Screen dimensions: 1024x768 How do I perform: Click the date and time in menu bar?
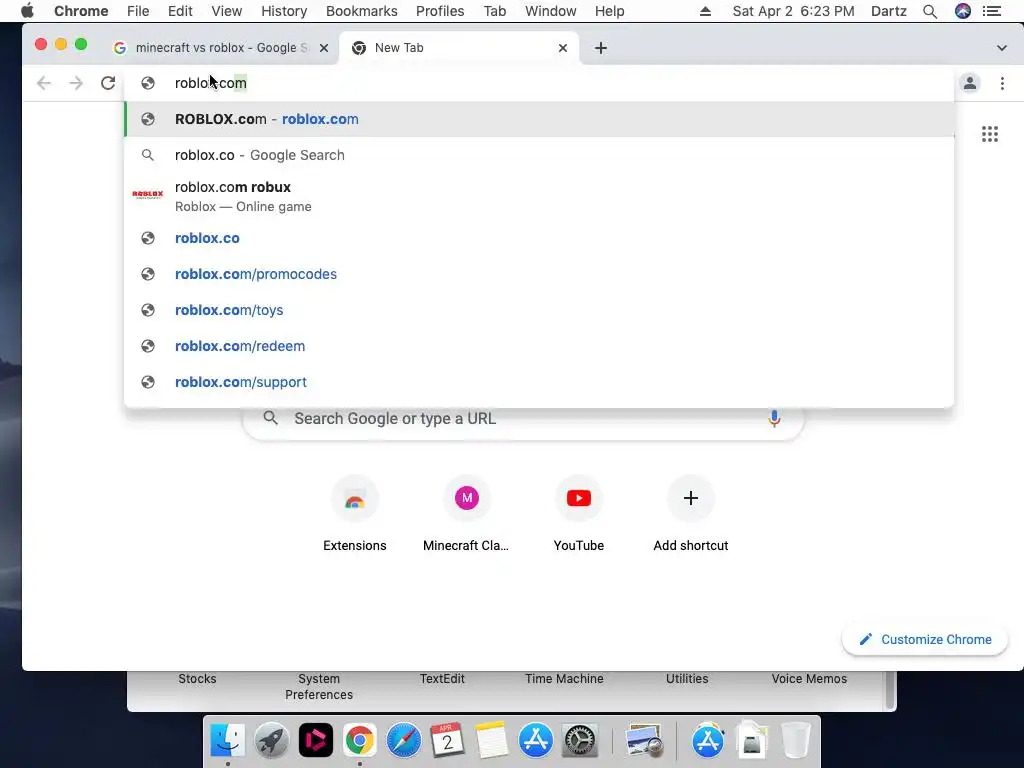[x=793, y=11]
